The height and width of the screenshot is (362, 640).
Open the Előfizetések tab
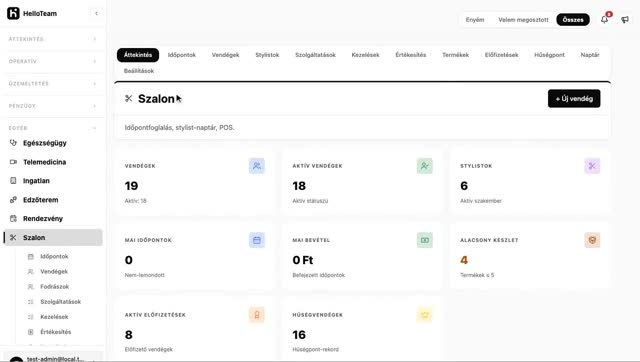[502, 55]
